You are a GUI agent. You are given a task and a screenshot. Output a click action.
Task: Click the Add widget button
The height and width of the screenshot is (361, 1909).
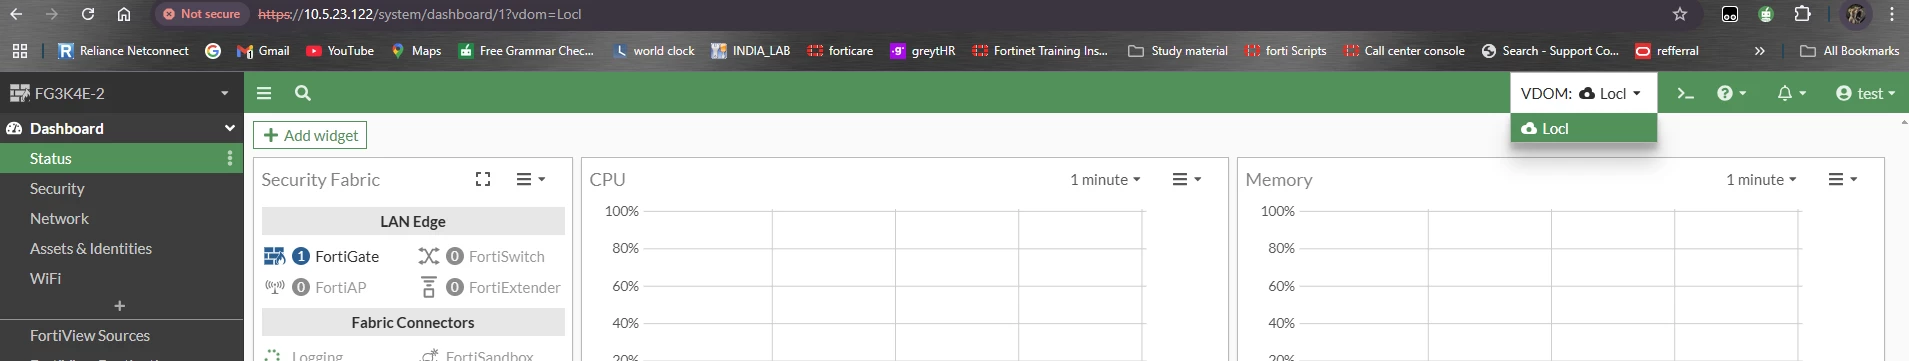click(310, 135)
